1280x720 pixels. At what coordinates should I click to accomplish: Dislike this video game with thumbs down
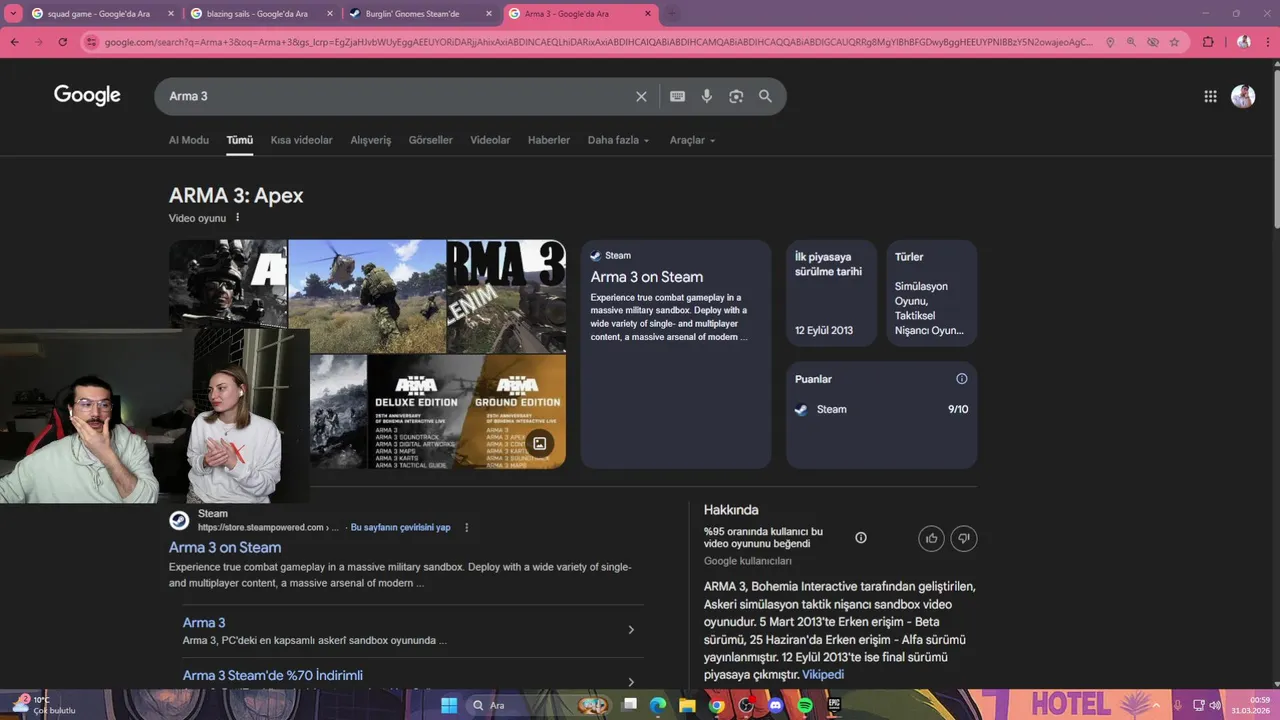pos(963,538)
